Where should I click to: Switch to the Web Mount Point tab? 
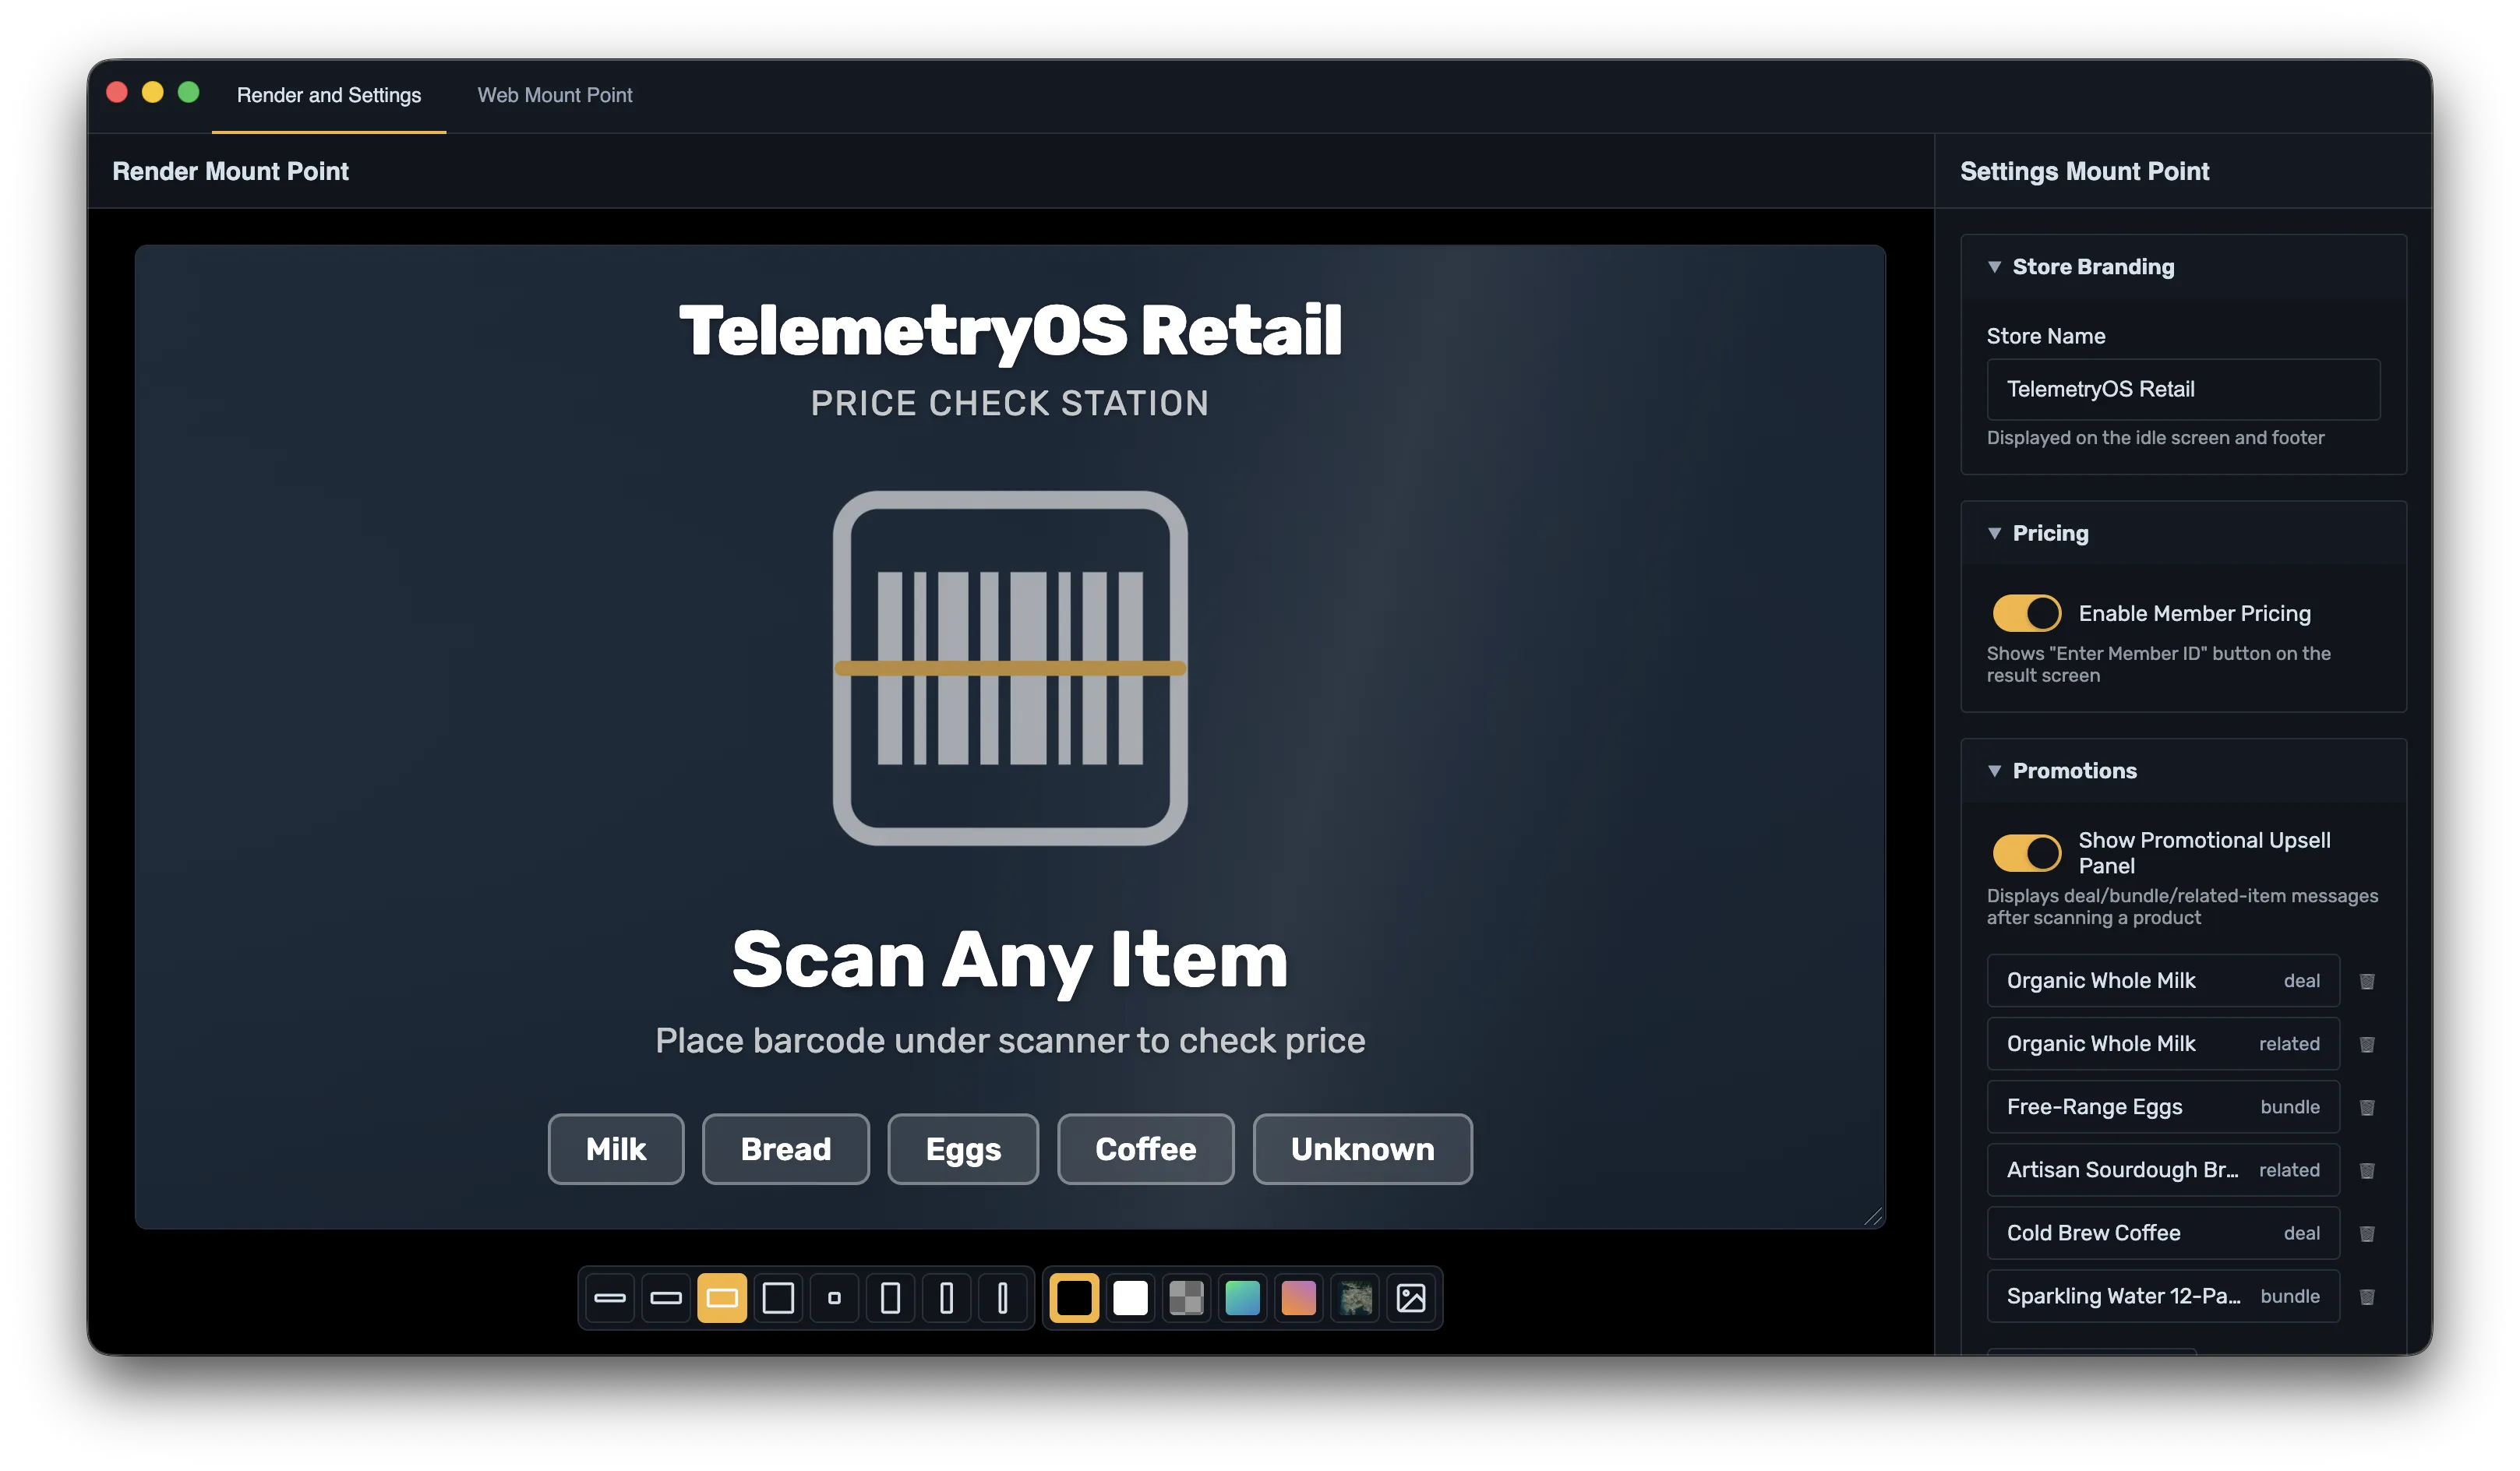tap(555, 95)
